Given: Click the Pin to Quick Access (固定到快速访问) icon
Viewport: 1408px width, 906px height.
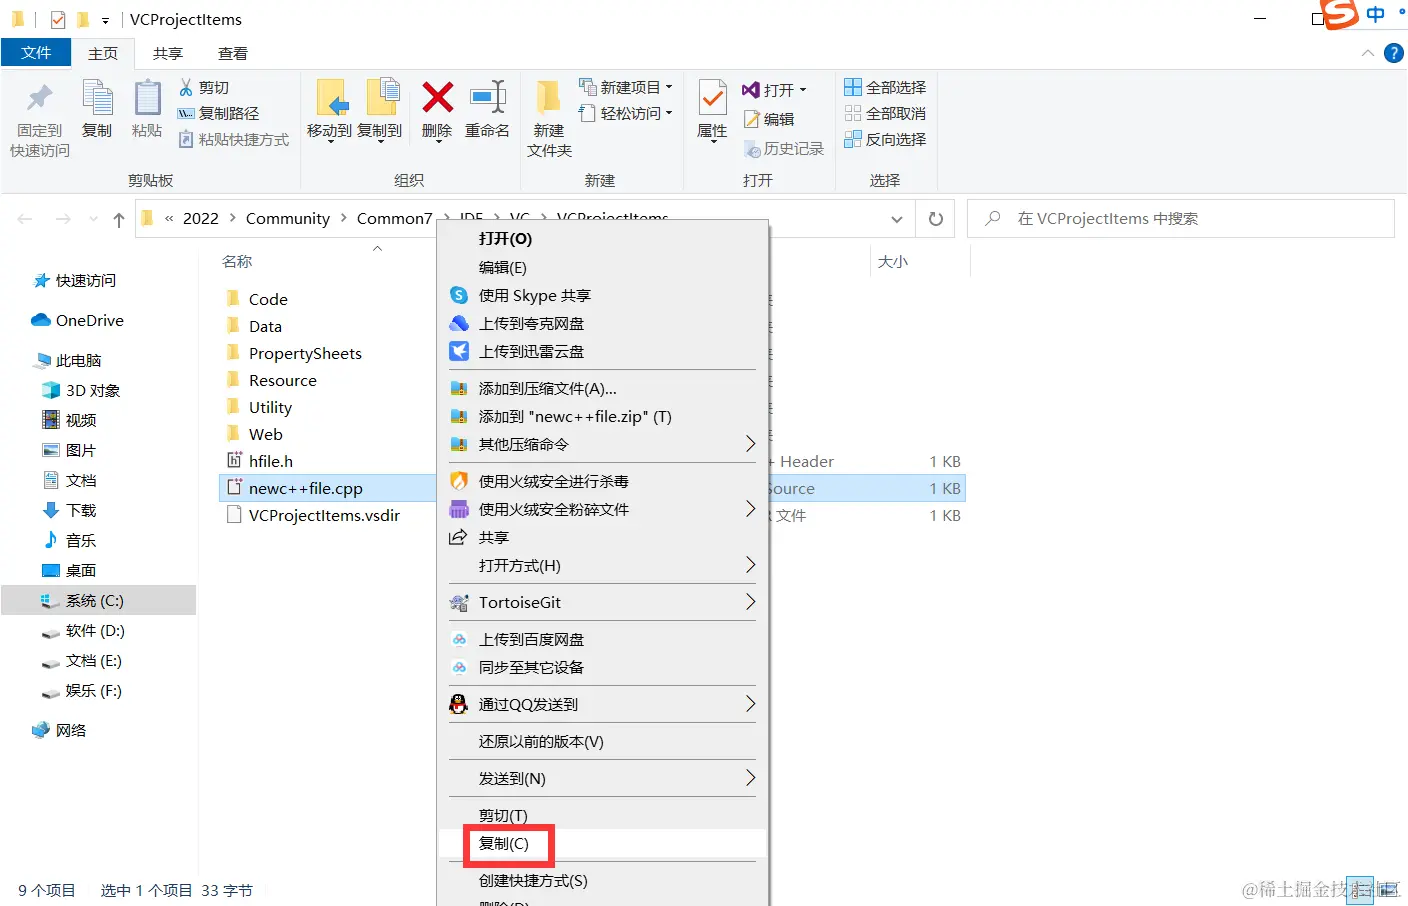Looking at the screenshot, I should (x=40, y=99).
